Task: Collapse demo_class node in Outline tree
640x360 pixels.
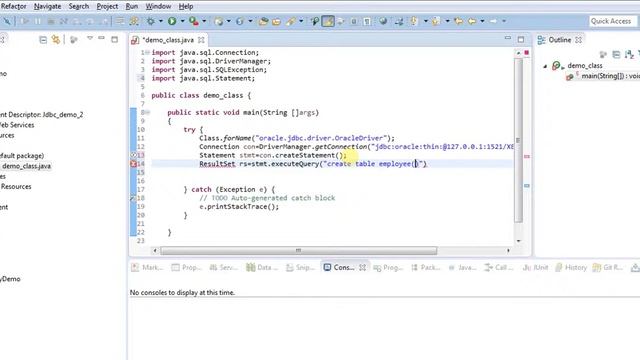Action: [545, 66]
